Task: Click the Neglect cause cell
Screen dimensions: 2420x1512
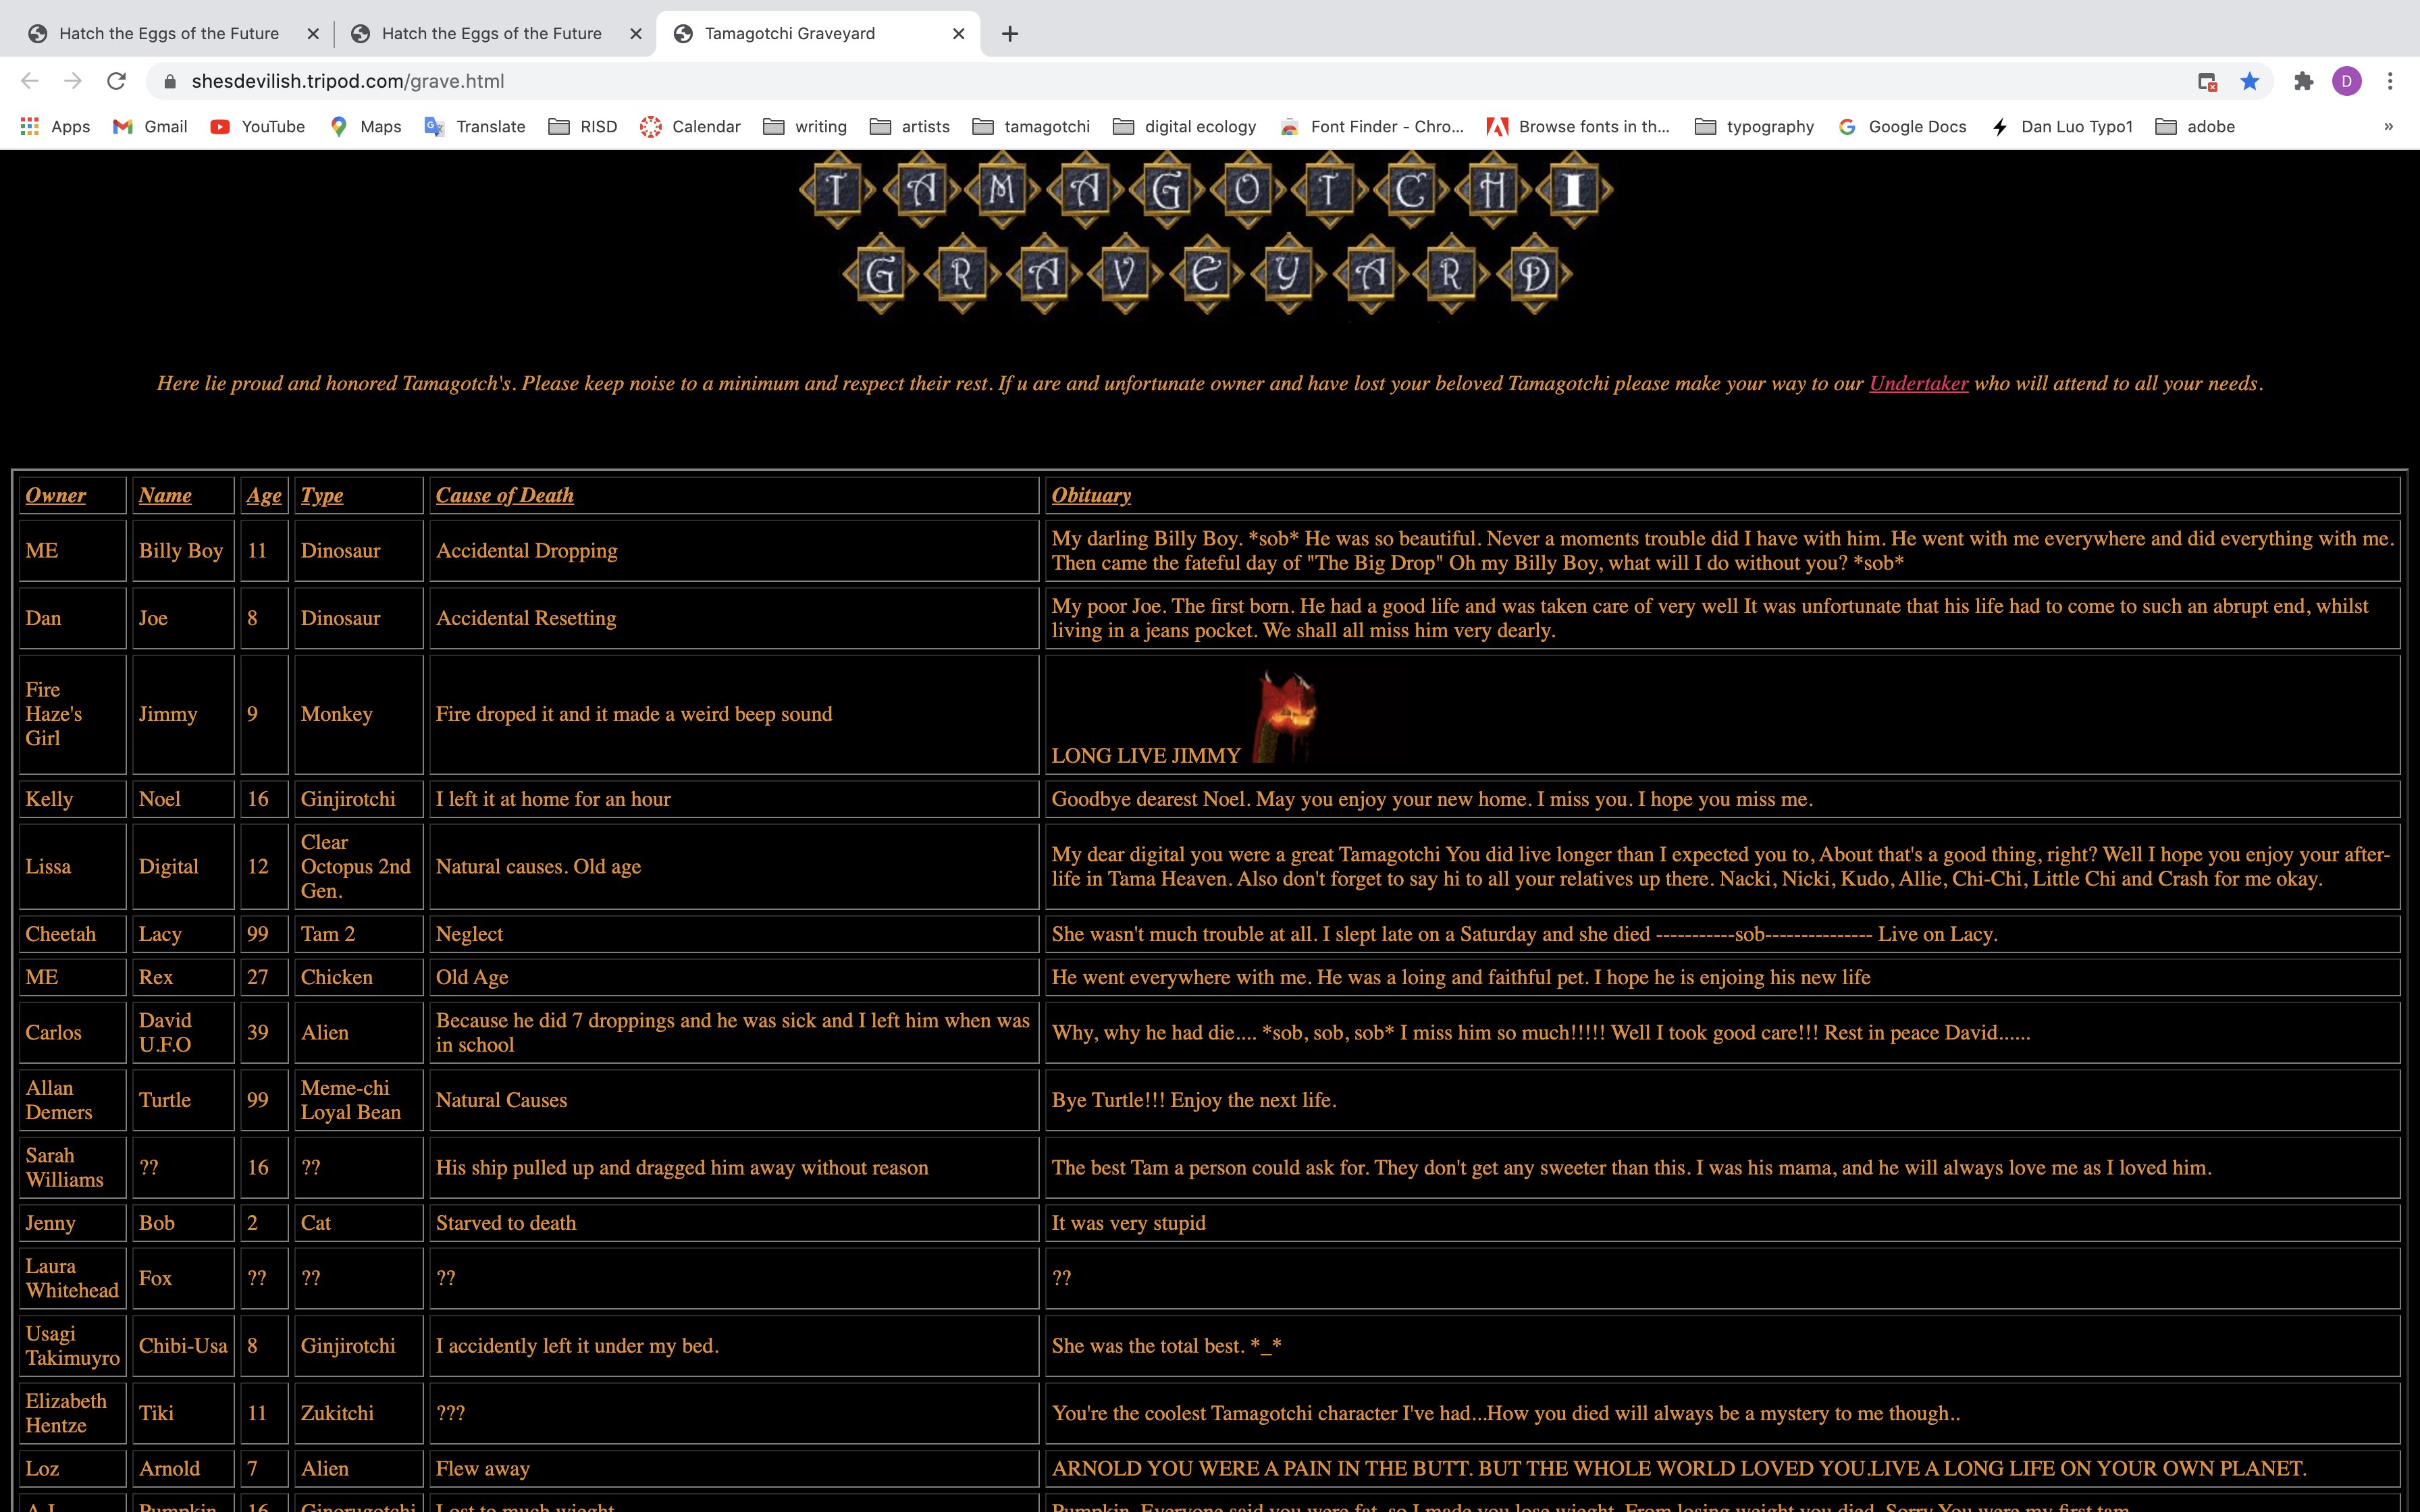Action: click(734, 934)
